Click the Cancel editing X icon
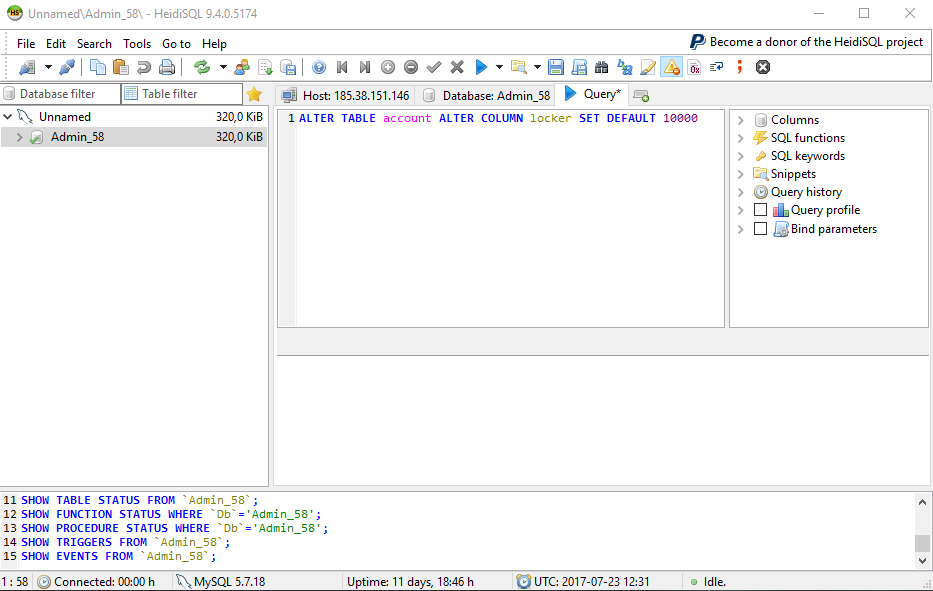Screen dimensions: 933x591 coord(457,67)
